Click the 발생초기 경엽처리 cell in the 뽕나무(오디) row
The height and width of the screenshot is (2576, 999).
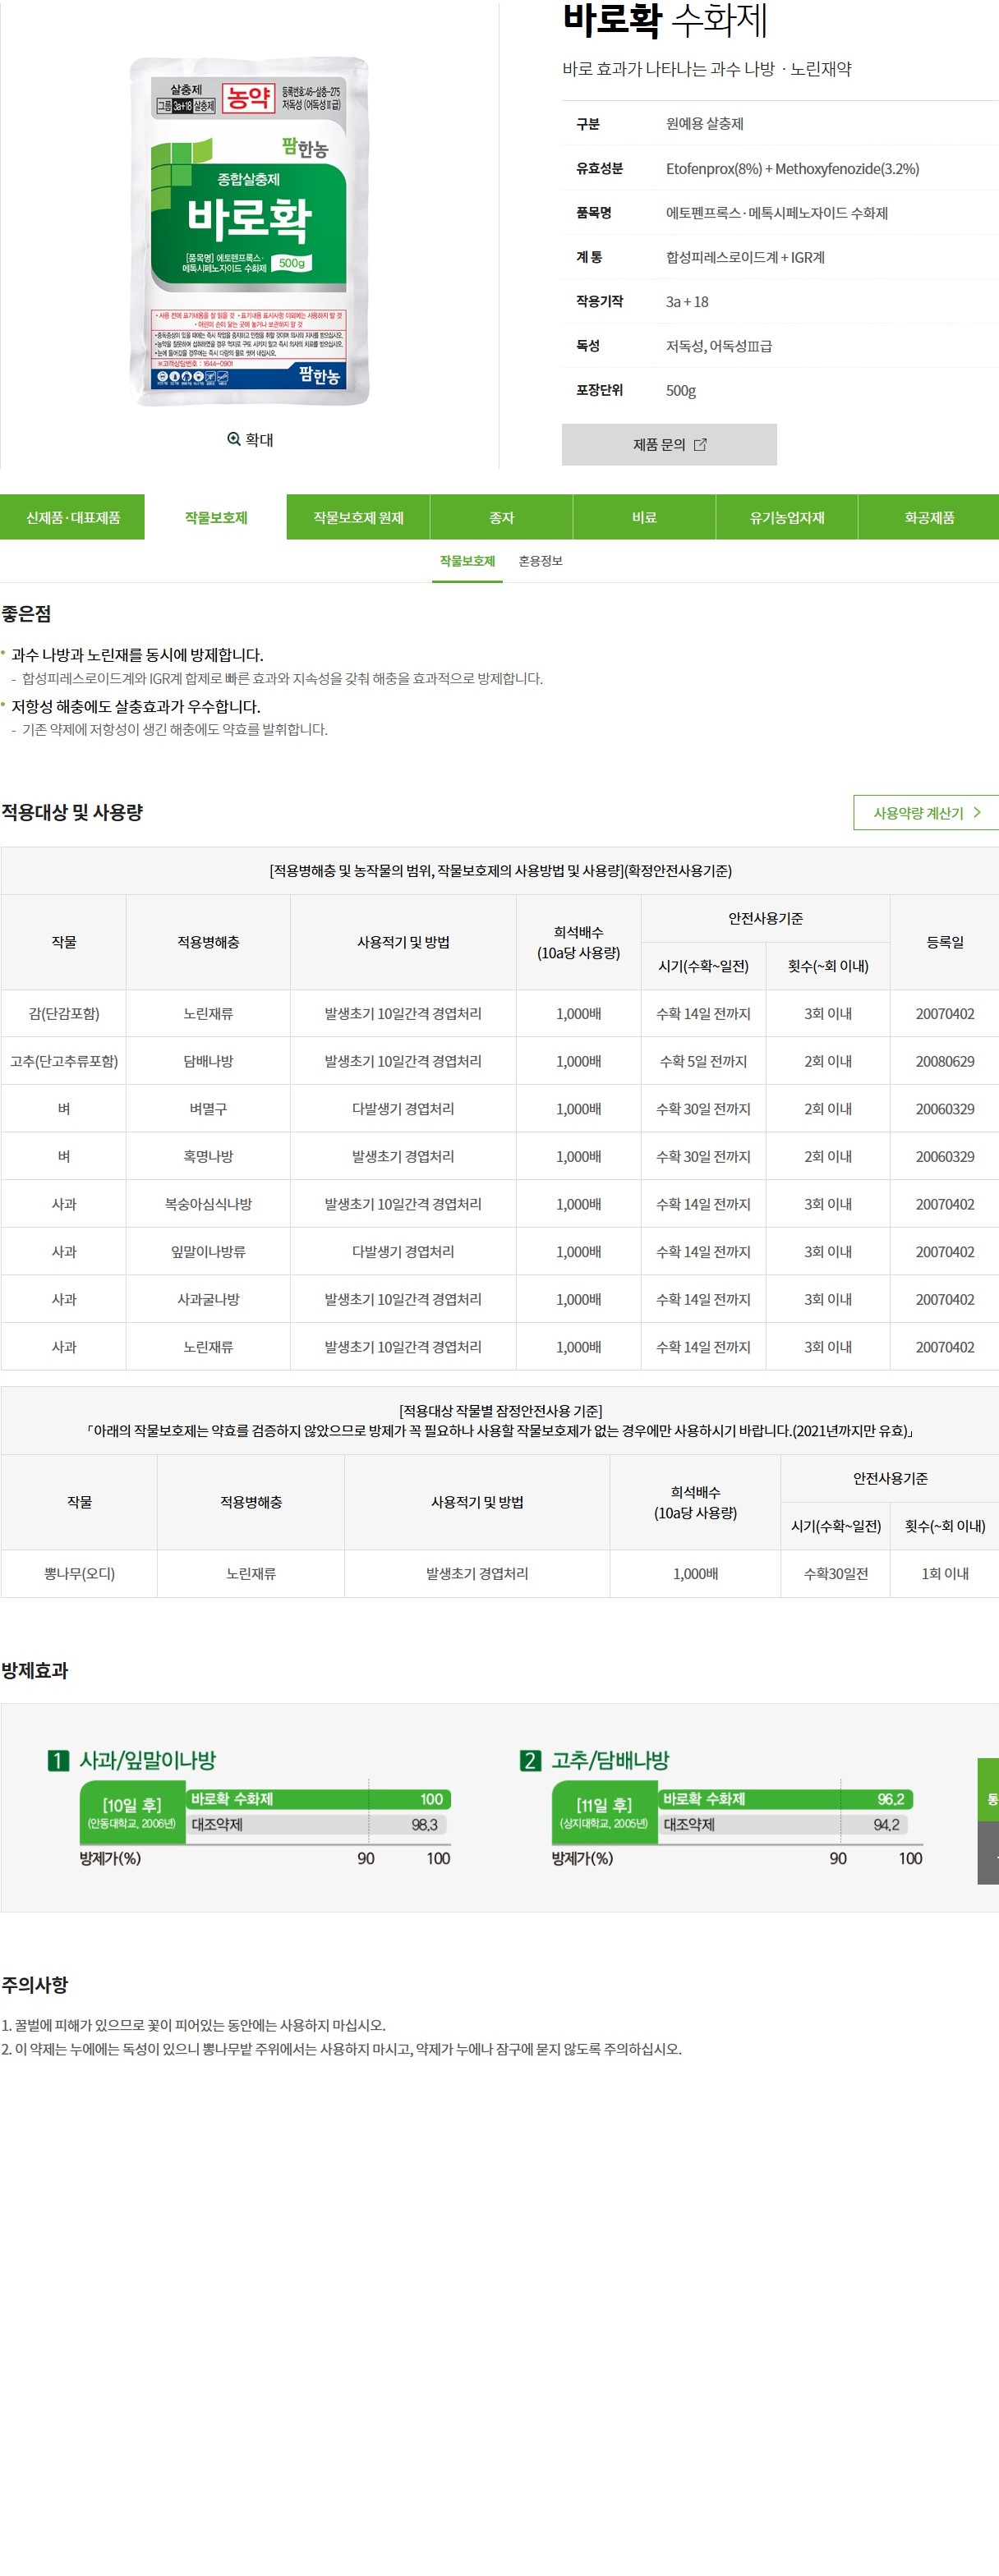click(477, 1574)
